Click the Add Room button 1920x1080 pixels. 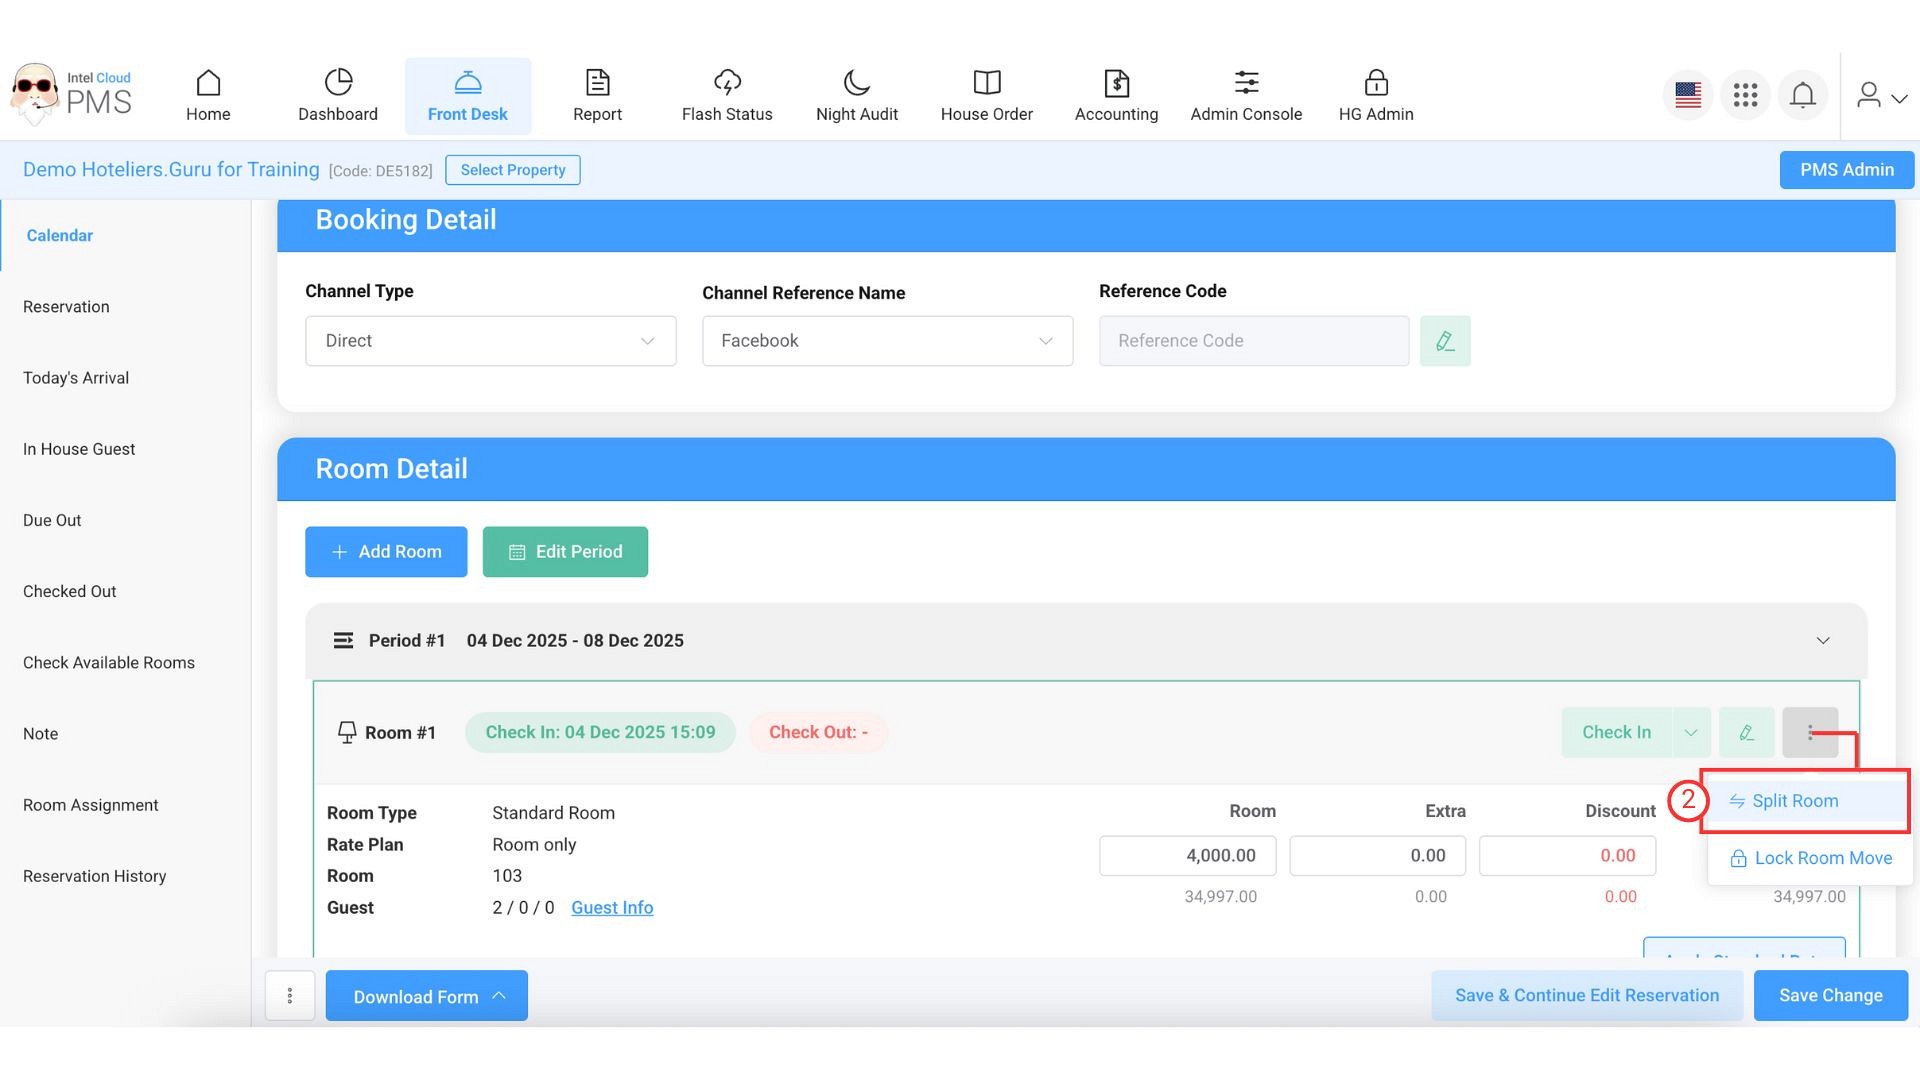click(x=386, y=552)
